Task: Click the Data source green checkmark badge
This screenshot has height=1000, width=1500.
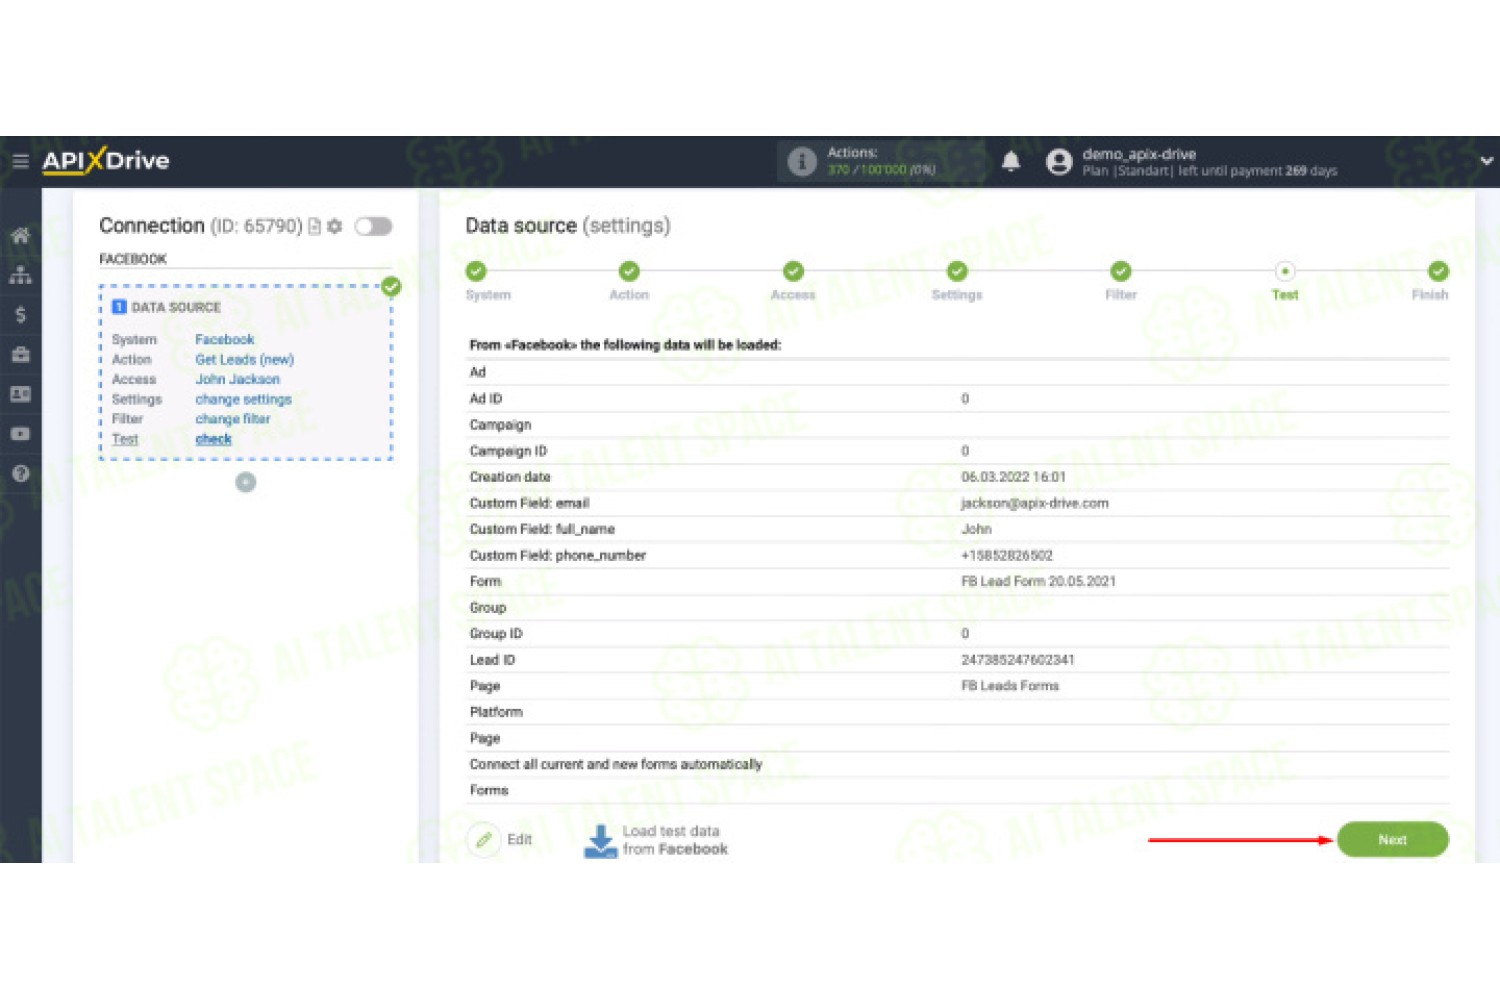Action: [391, 287]
